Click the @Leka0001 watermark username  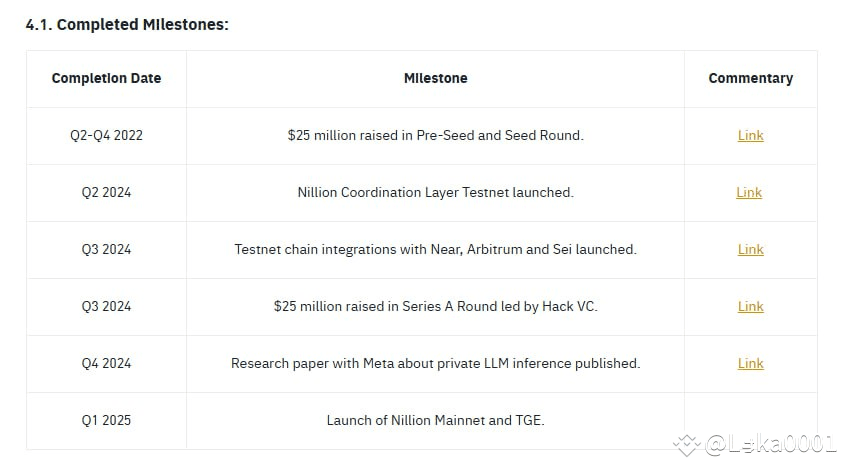click(770, 443)
